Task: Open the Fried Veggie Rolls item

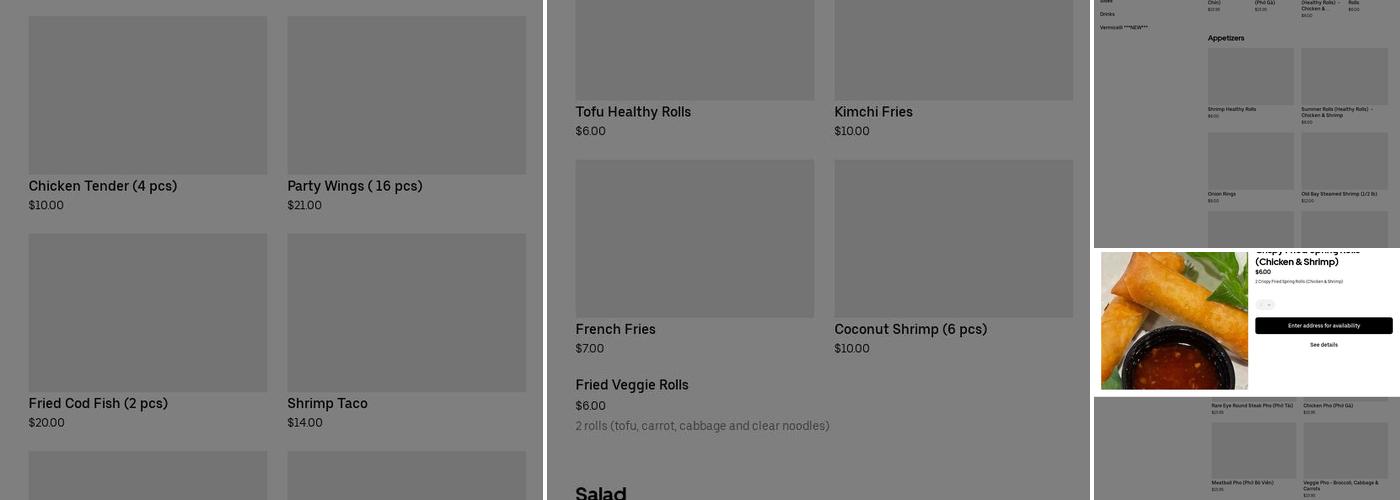Action: coord(632,386)
